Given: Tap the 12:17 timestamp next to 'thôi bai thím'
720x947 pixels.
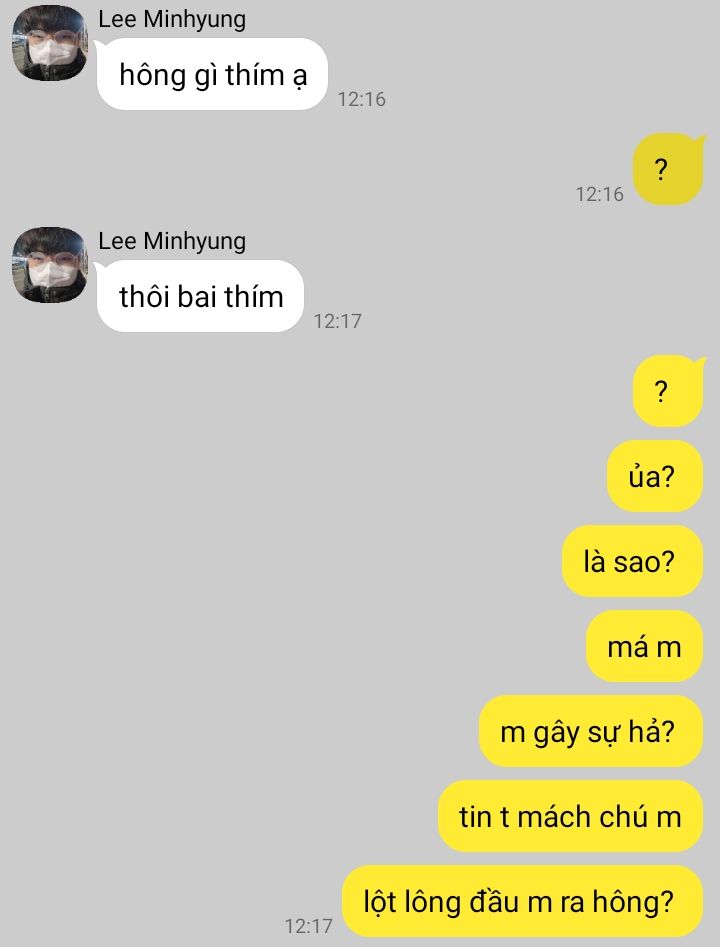Looking at the screenshot, I should 337,321.
